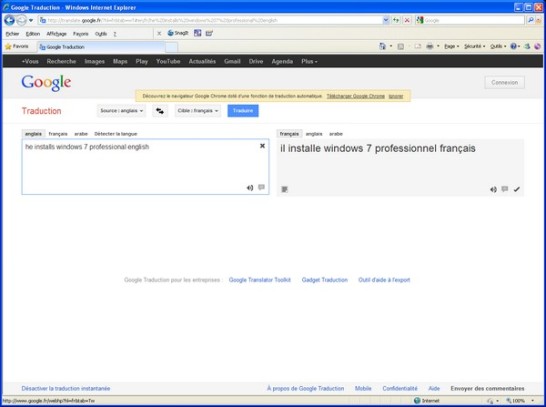Select target language tab français
Image resolution: width=546 pixels, height=407 pixels.
tap(289, 134)
